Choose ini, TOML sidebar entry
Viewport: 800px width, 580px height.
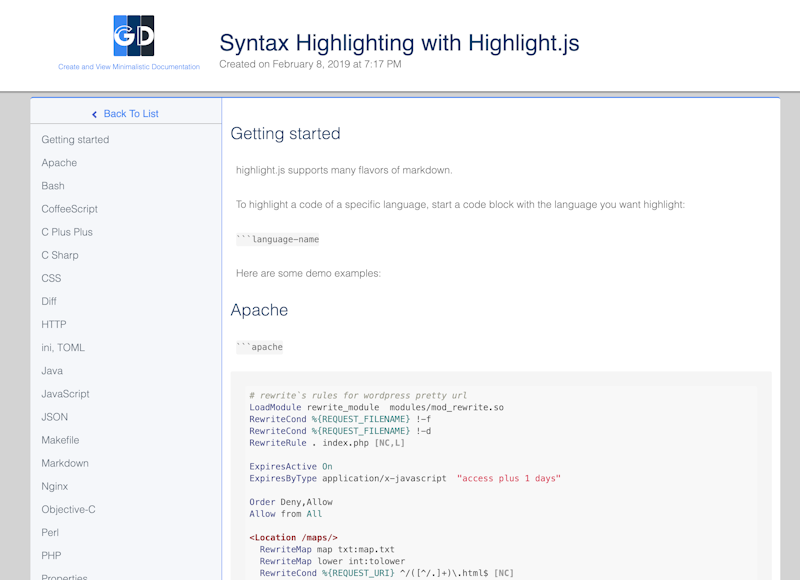pos(63,347)
